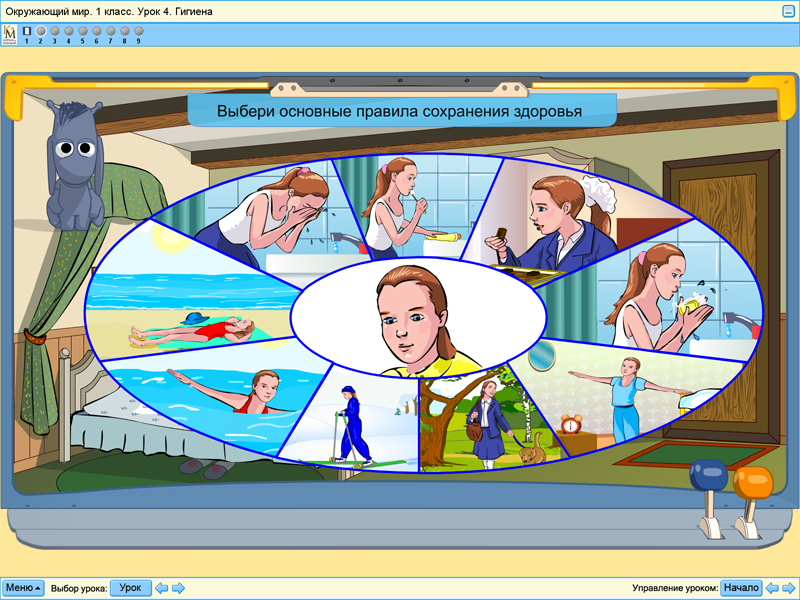Go to next lesson arrow next to Урок
The width and height of the screenshot is (800, 600).
(x=178, y=588)
